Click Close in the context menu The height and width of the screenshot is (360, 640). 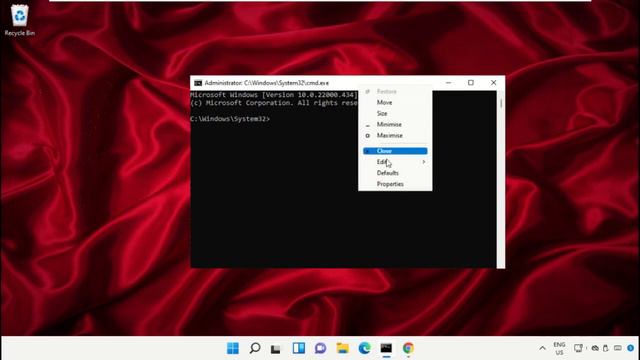[x=395, y=151]
